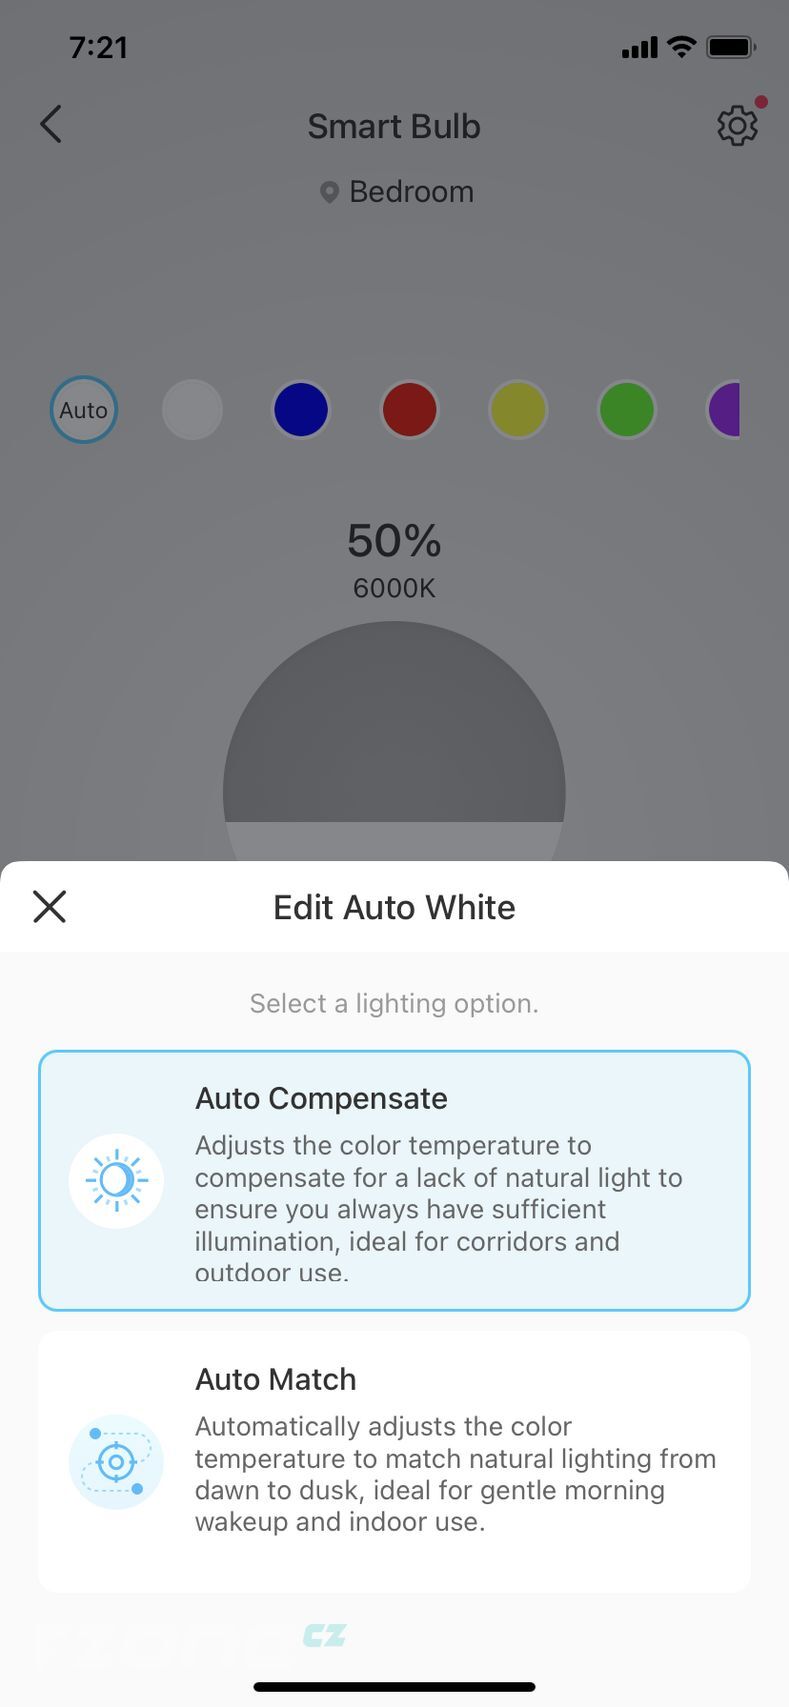Check the Wi-Fi status icon
789x1707 pixels.
click(682, 47)
